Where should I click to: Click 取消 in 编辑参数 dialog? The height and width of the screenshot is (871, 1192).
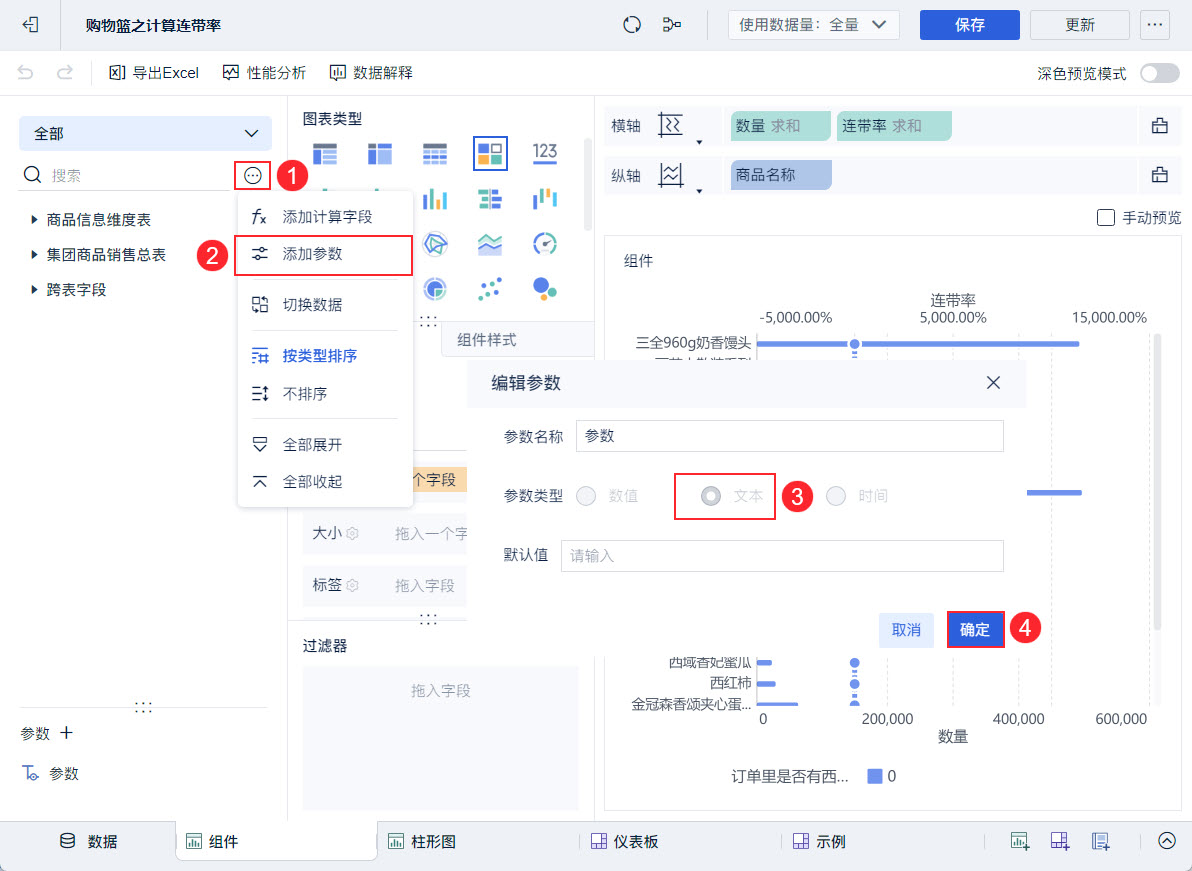906,629
